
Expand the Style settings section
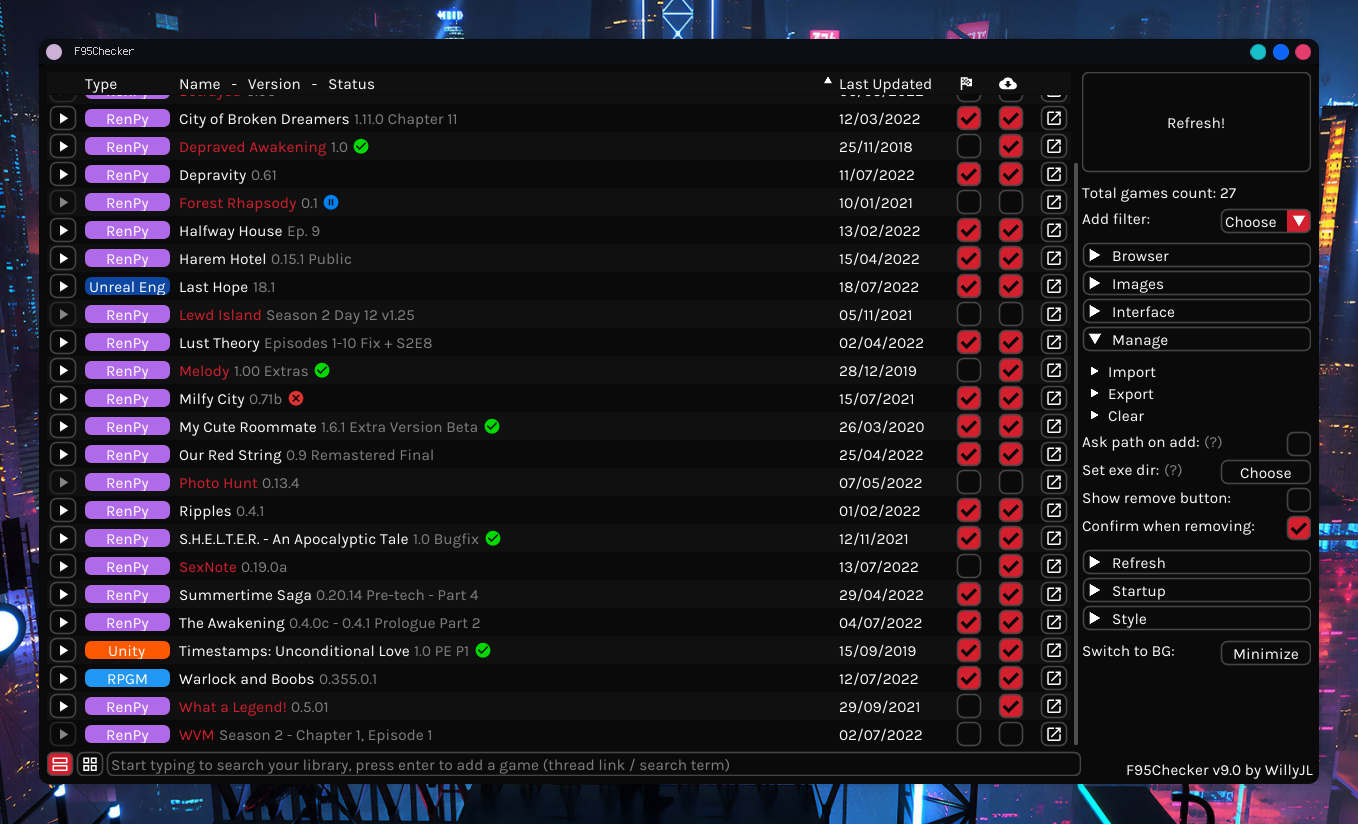coord(1196,619)
